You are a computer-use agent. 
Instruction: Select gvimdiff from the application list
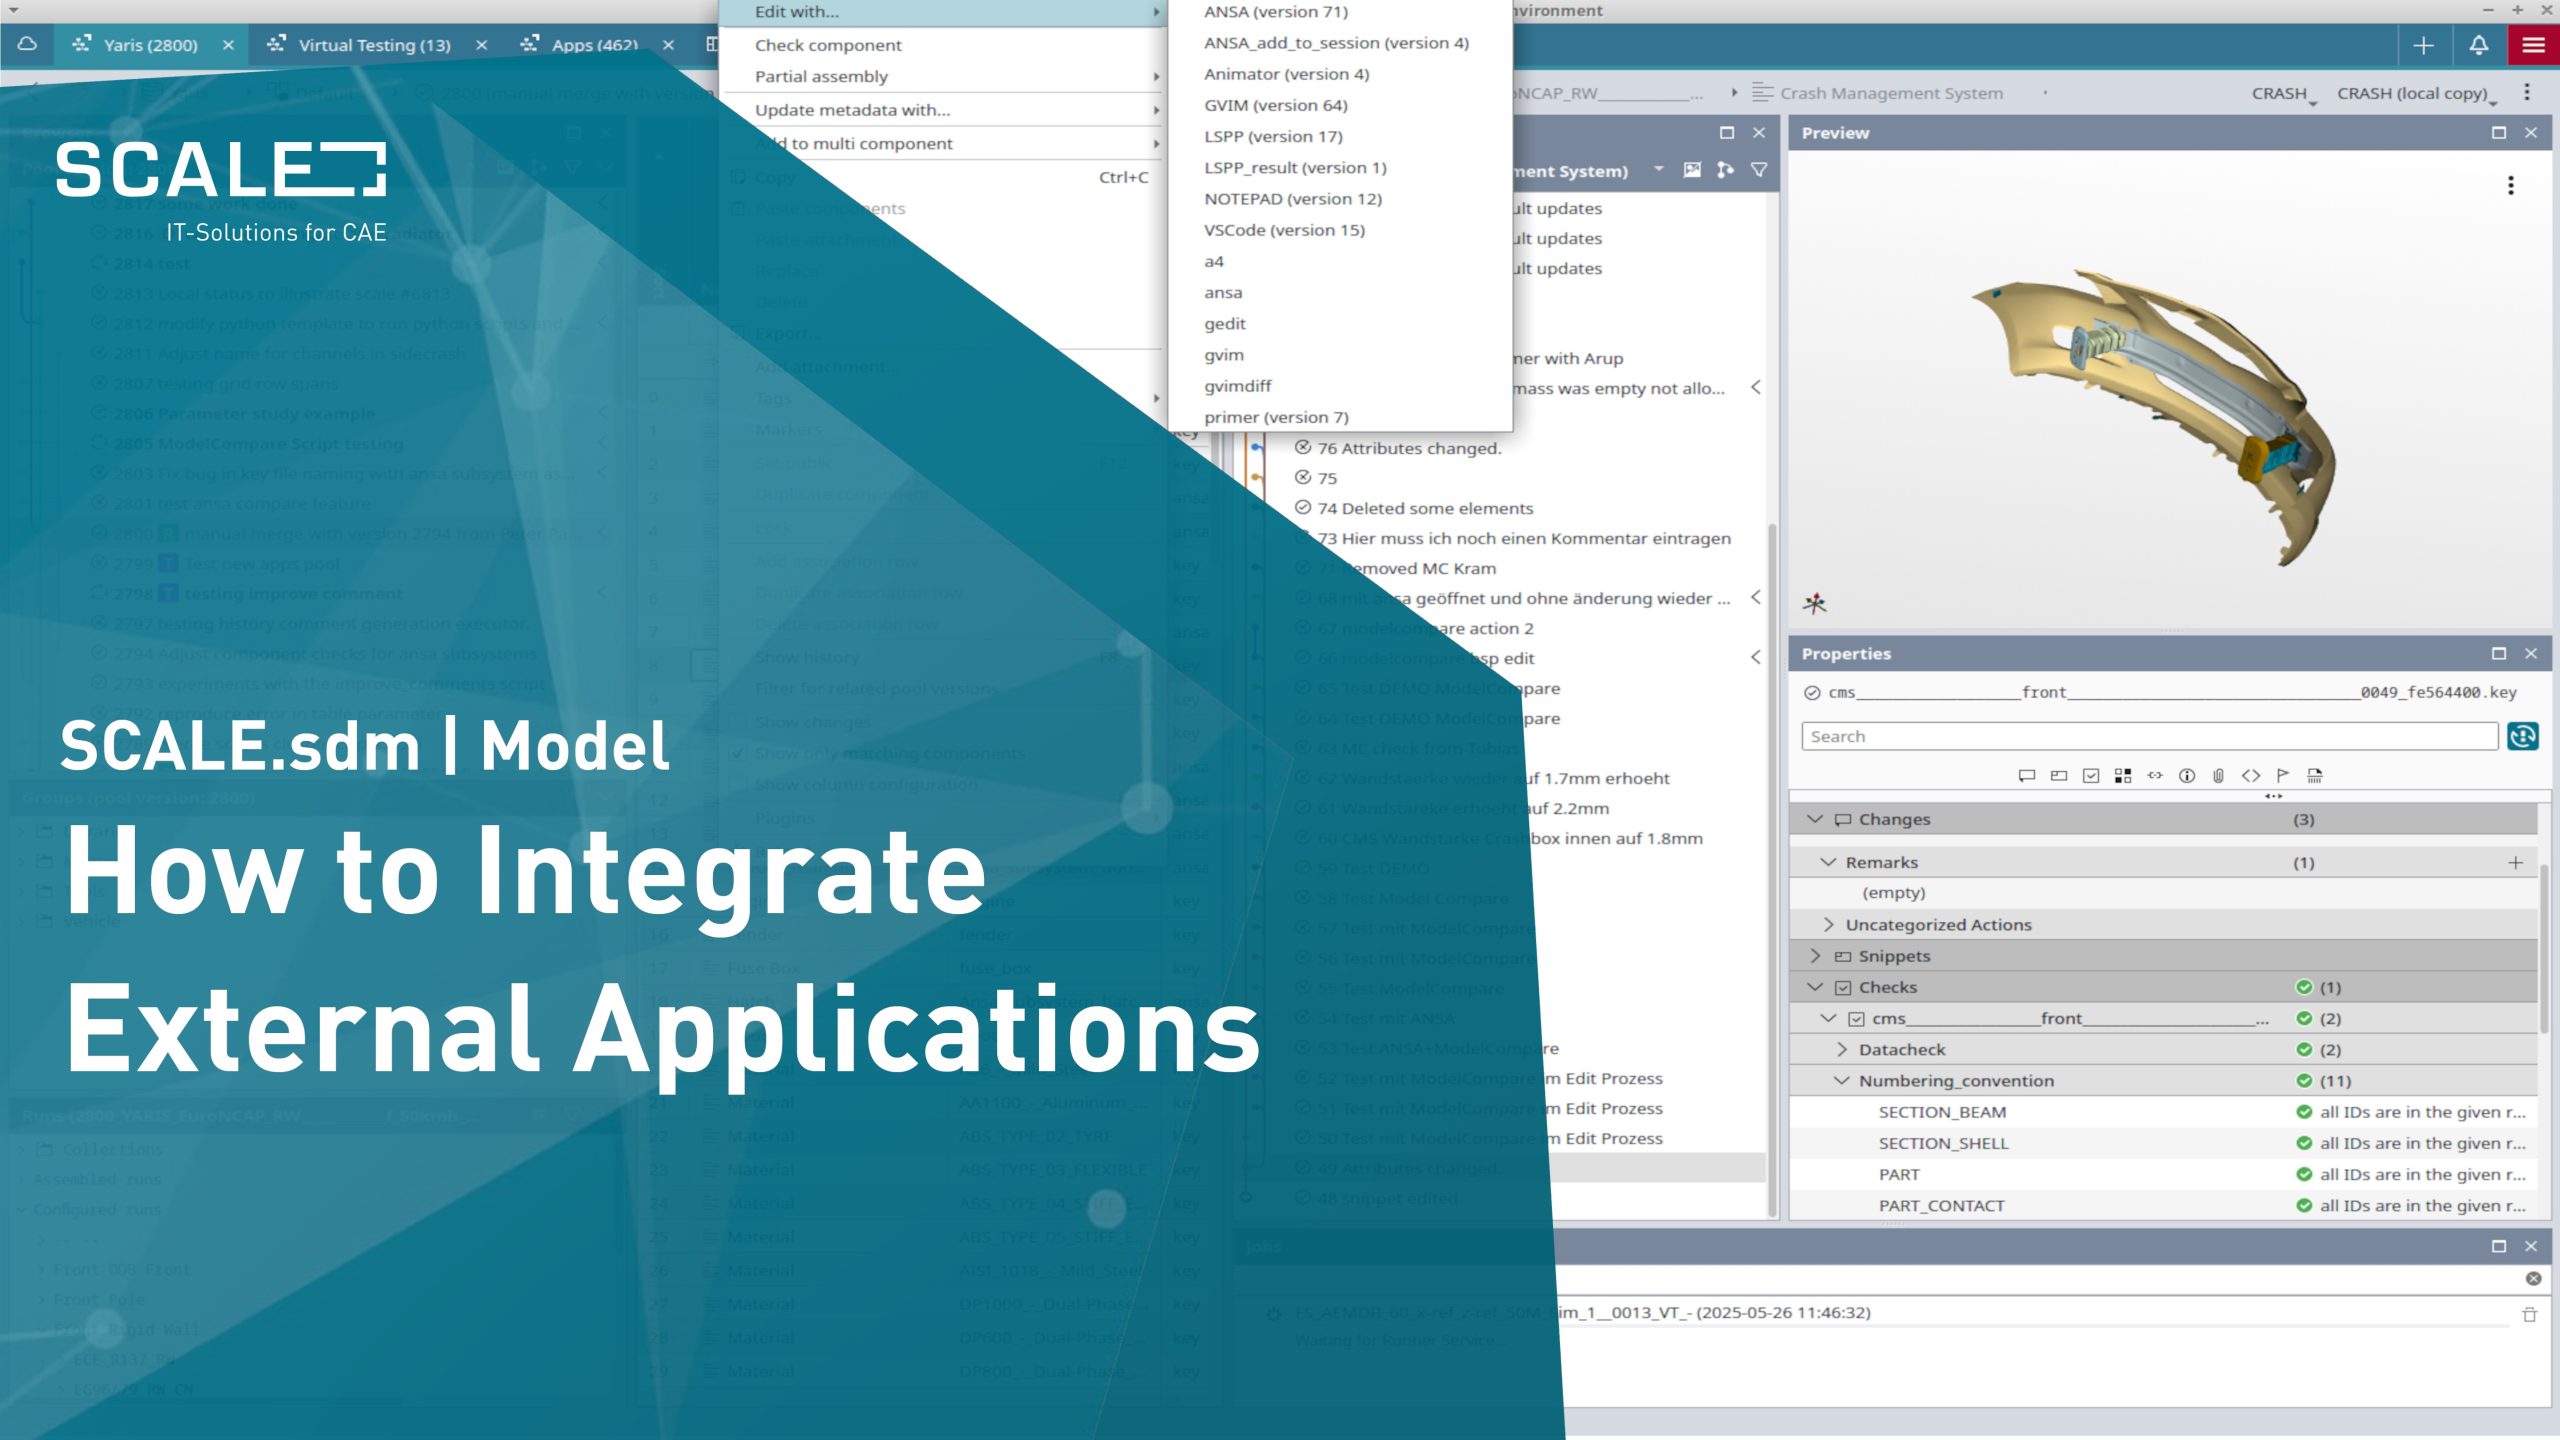coord(1340,386)
